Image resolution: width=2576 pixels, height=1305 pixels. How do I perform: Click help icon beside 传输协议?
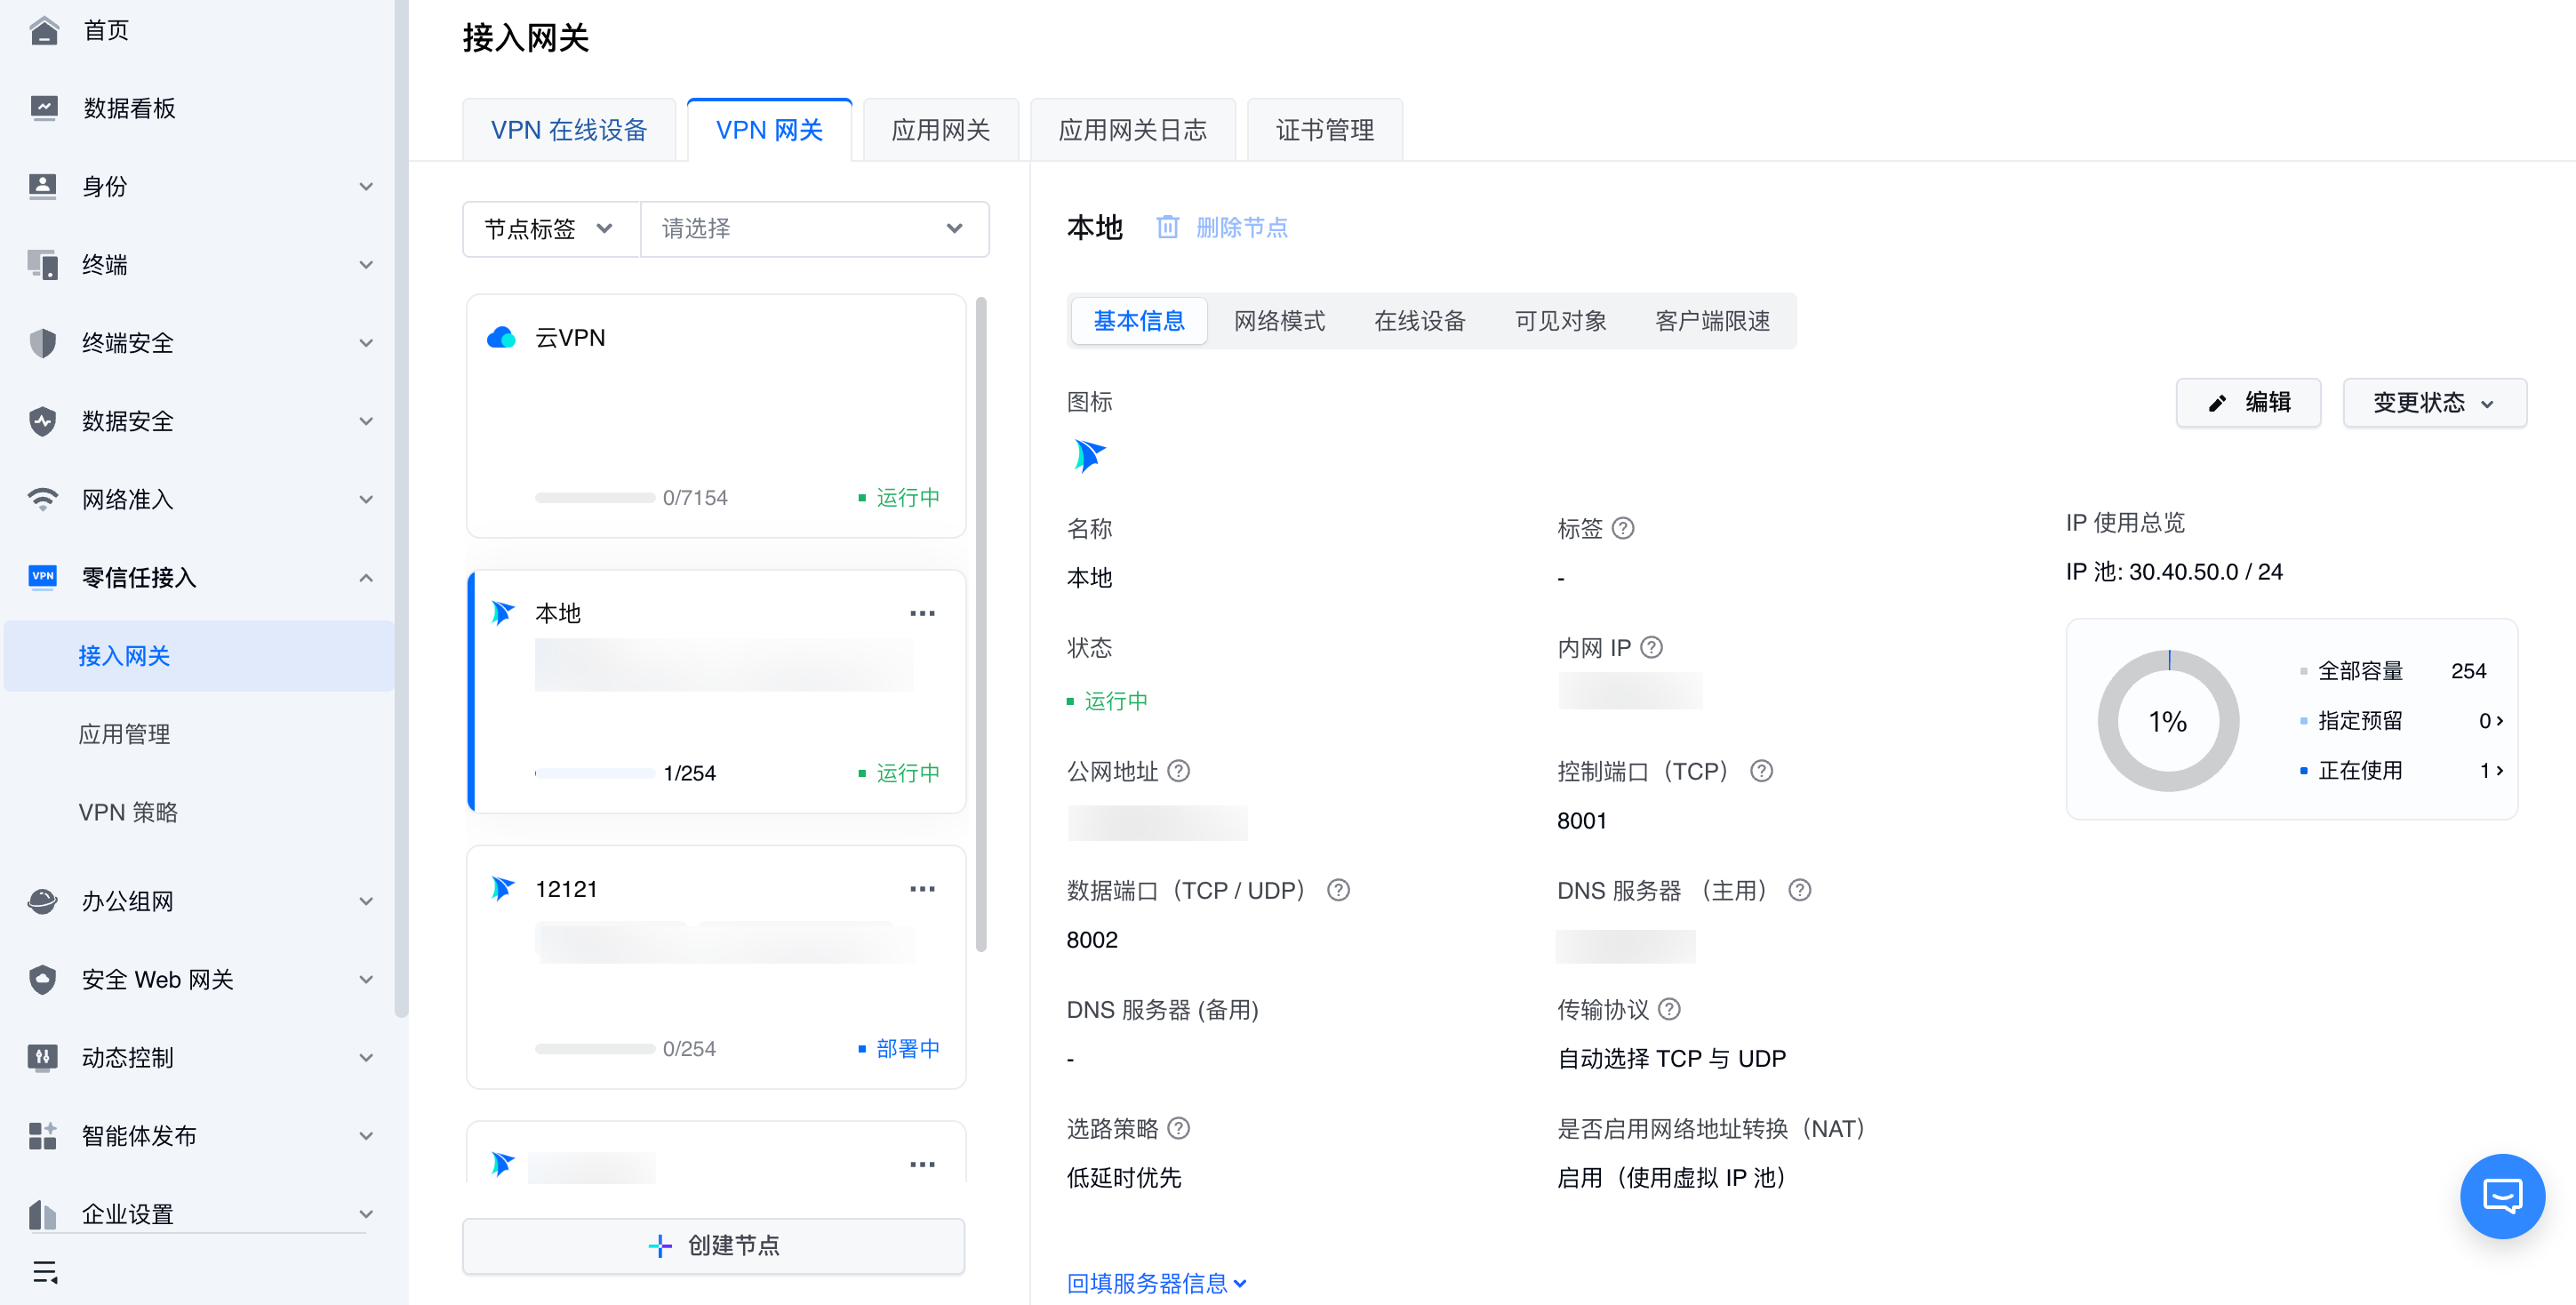[1669, 1009]
